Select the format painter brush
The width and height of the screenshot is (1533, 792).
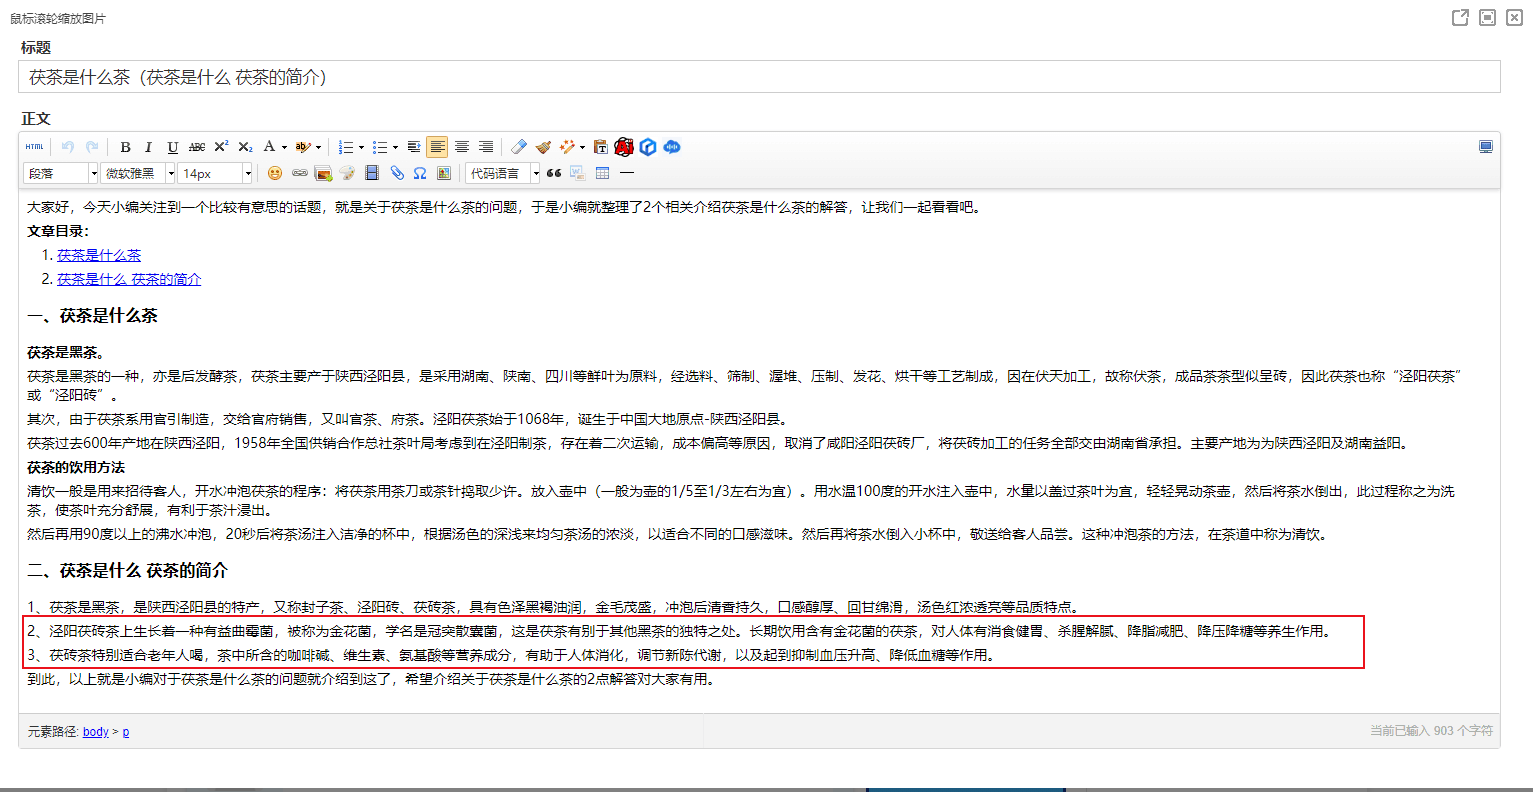pos(543,147)
